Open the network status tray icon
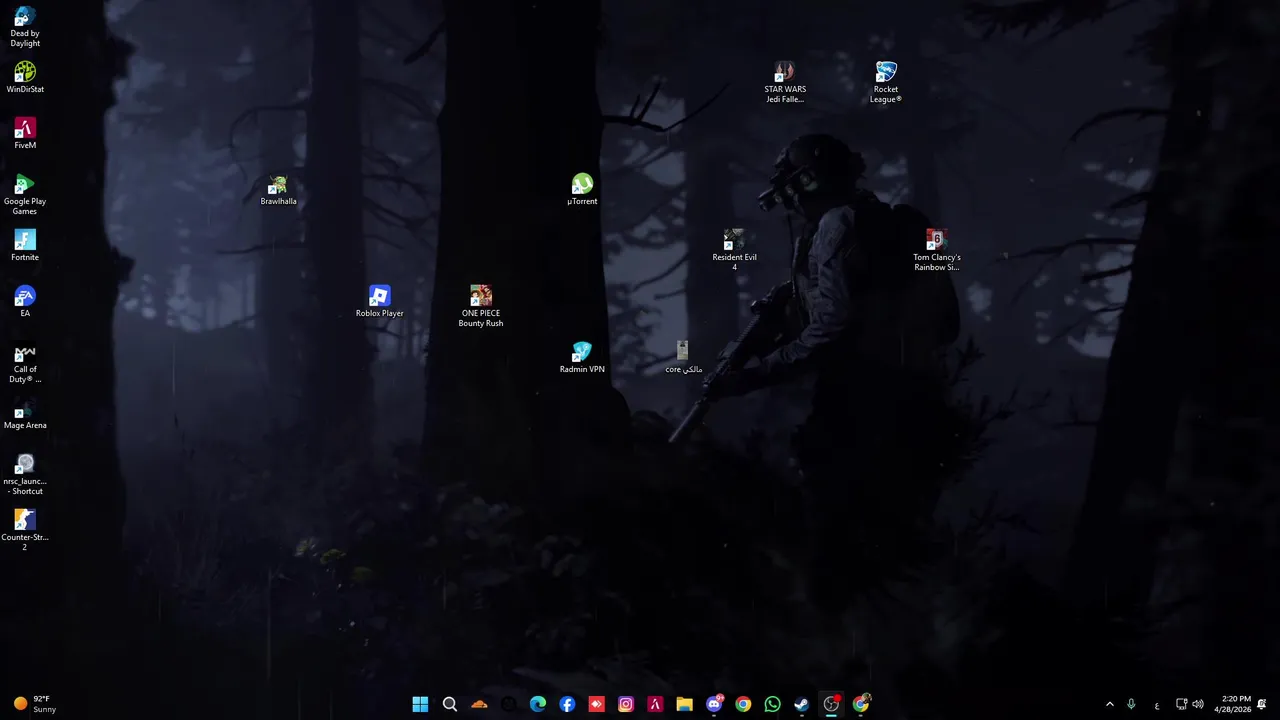Screen dimensions: 1280x720 point(1181,704)
